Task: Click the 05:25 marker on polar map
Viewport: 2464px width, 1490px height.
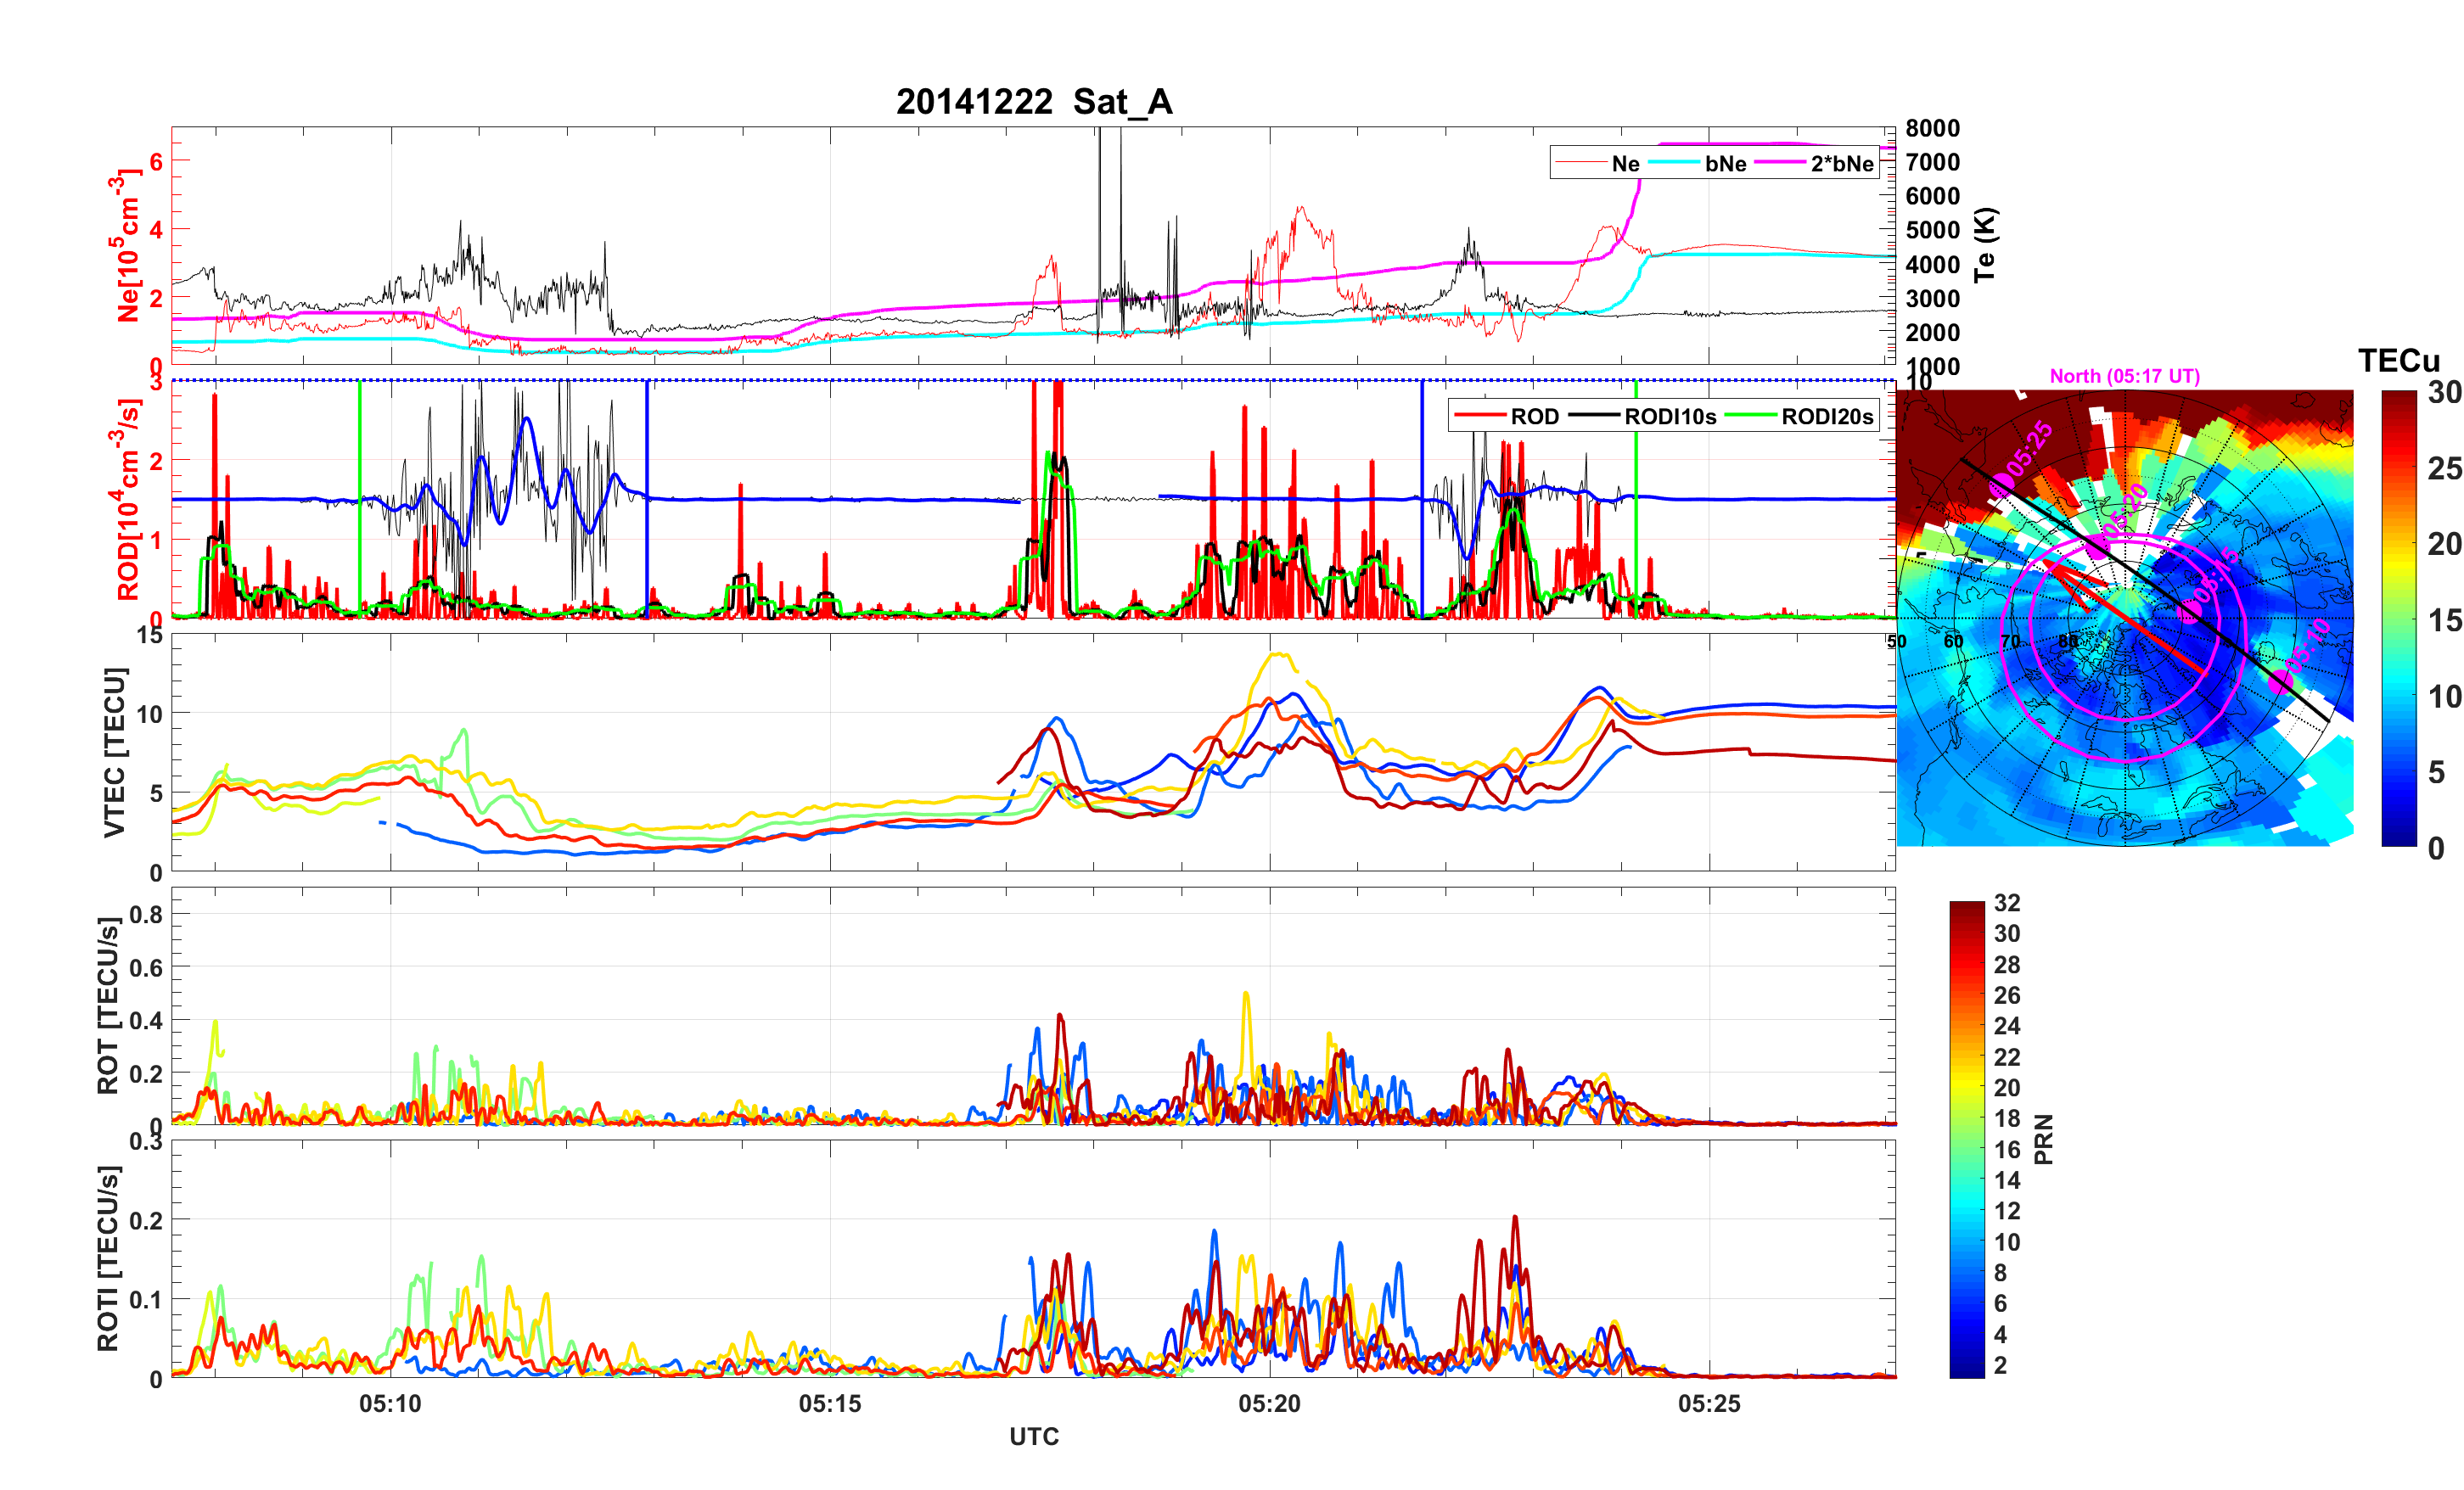Action: click(x=2002, y=485)
